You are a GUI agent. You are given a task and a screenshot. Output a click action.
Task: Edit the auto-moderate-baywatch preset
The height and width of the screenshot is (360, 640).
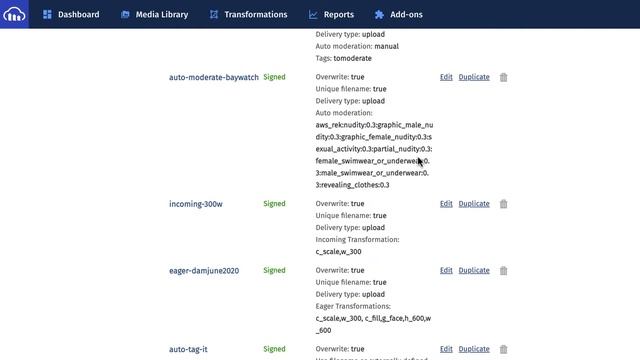[x=446, y=77]
